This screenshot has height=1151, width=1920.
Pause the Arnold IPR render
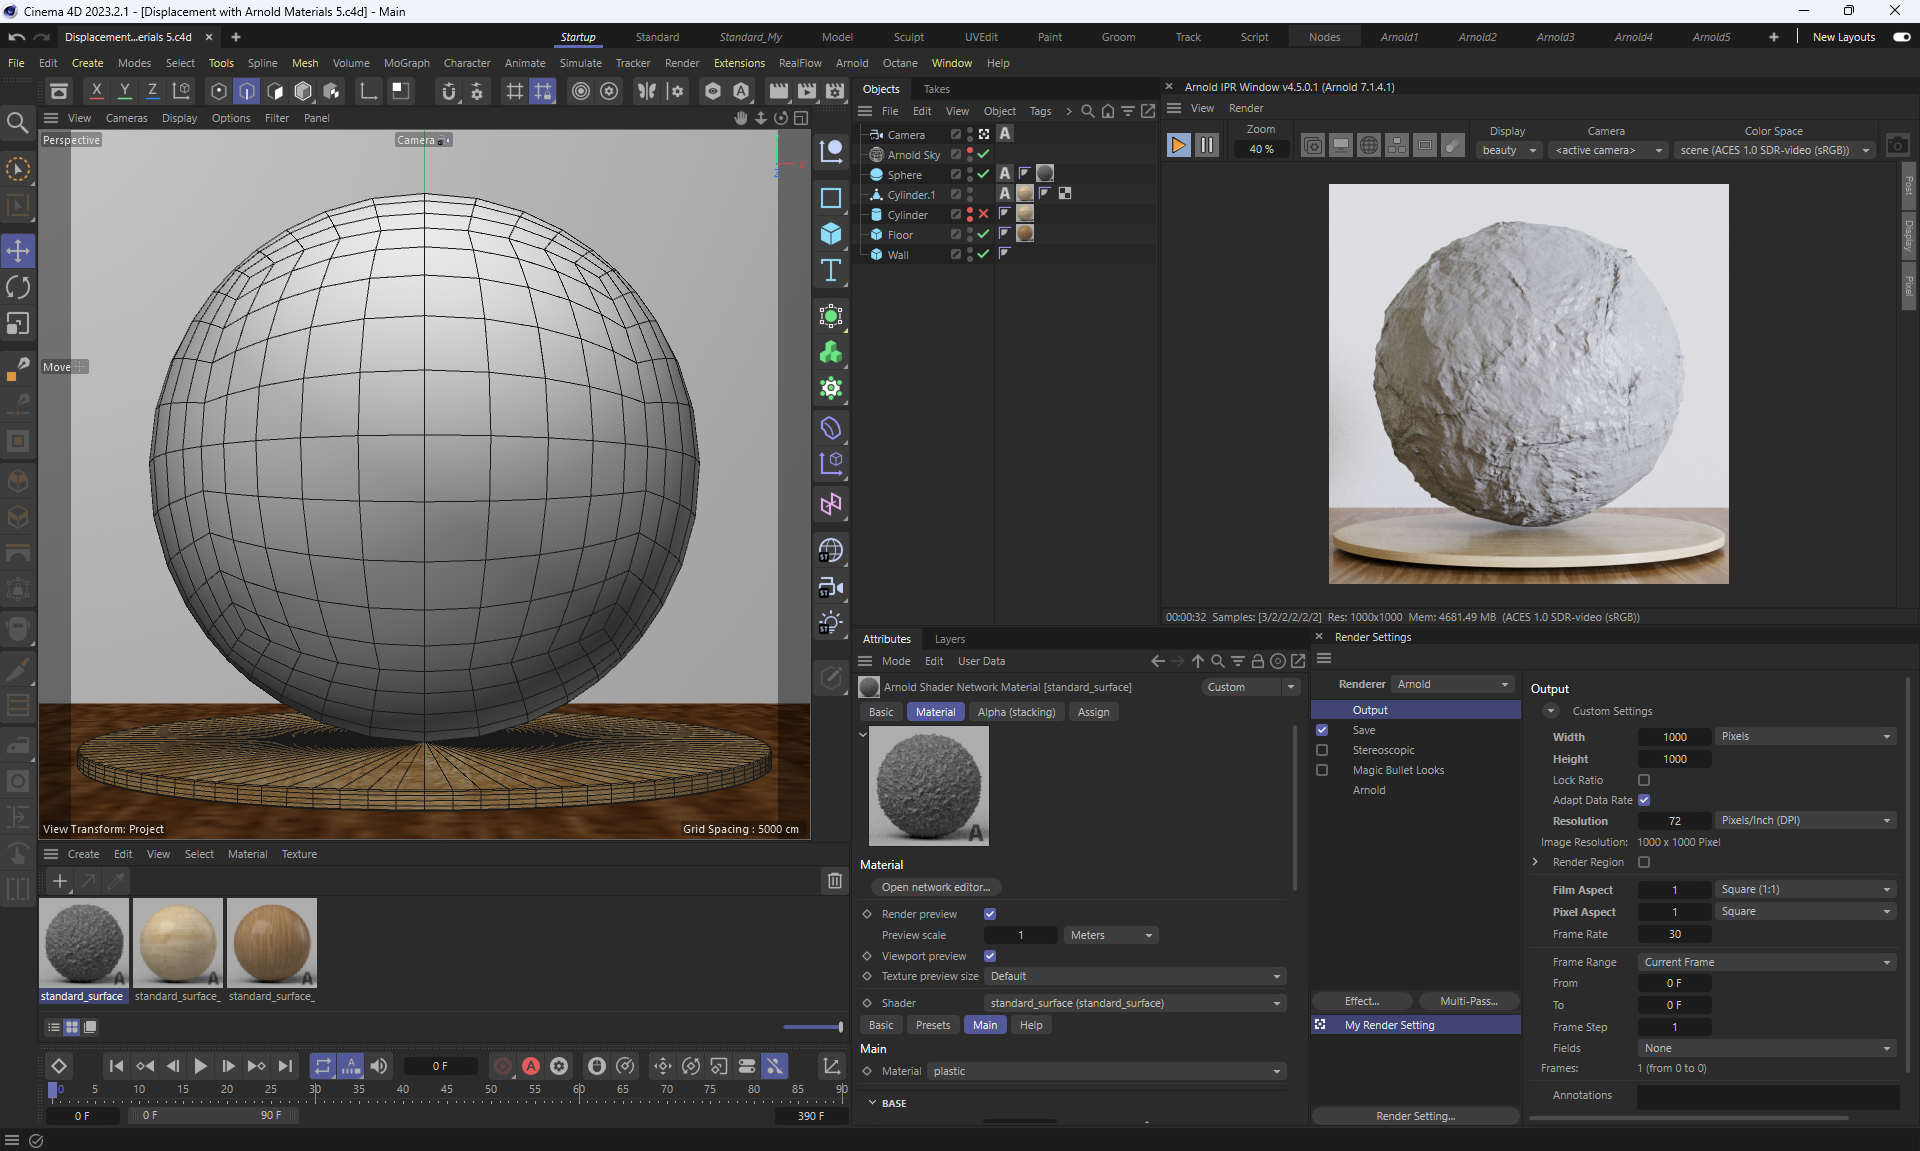click(x=1207, y=146)
